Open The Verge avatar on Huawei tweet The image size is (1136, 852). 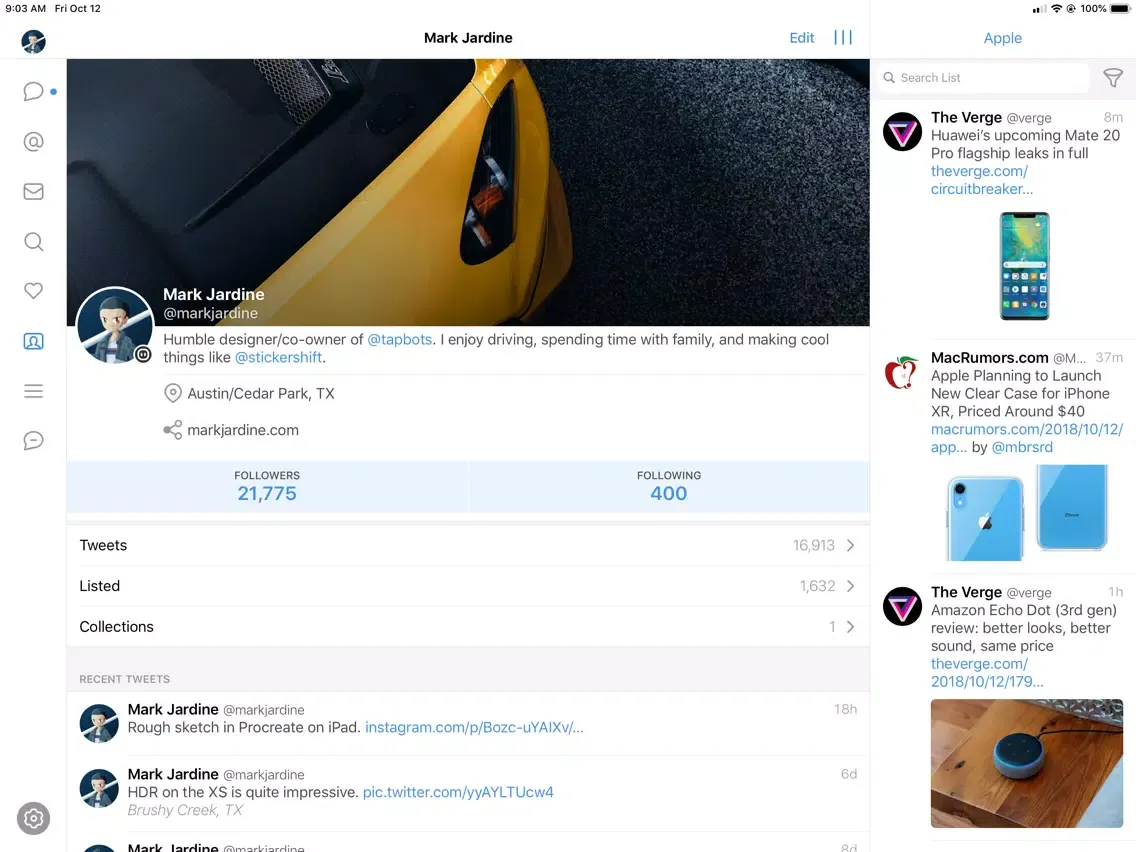tap(902, 131)
